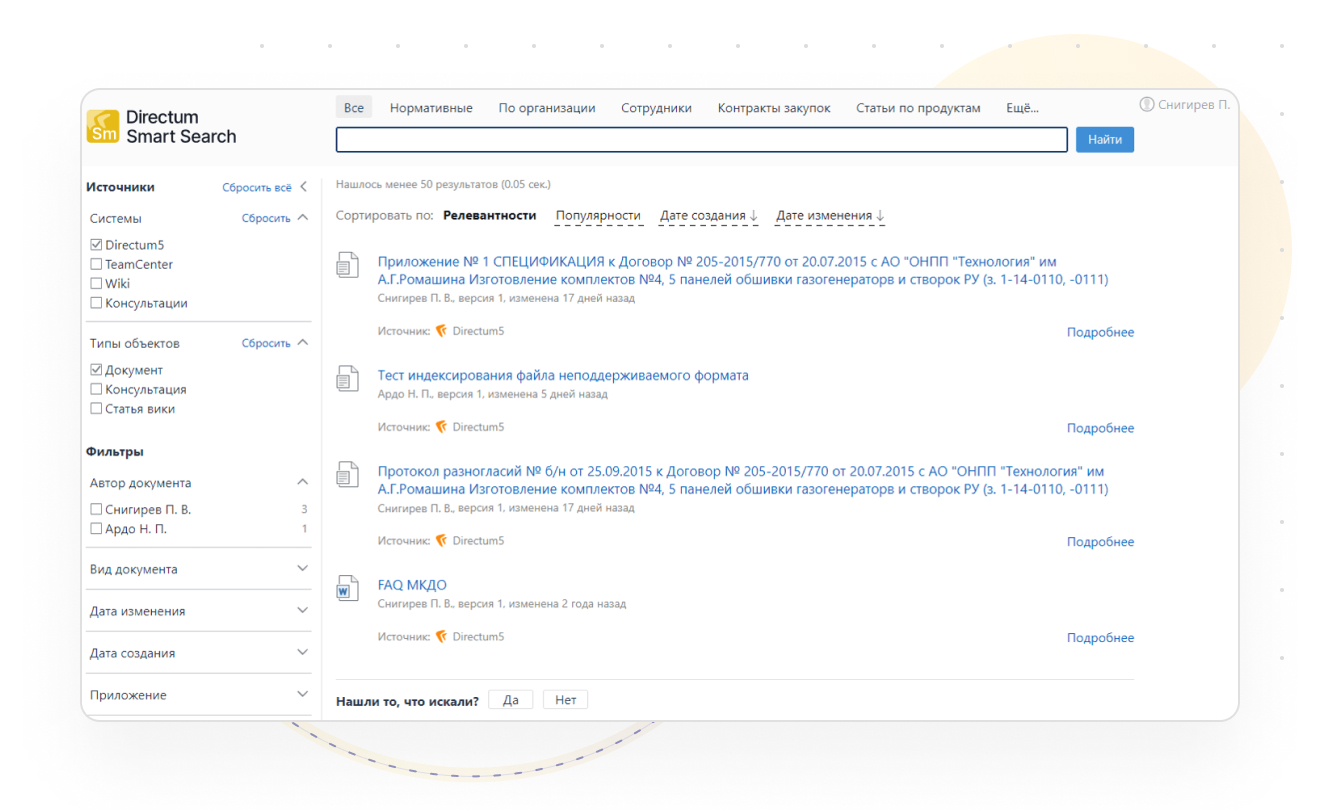The width and height of the screenshot is (1320, 810).
Task: Open the Статьи по продуктам tab
Action: click(x=918, y=108)
